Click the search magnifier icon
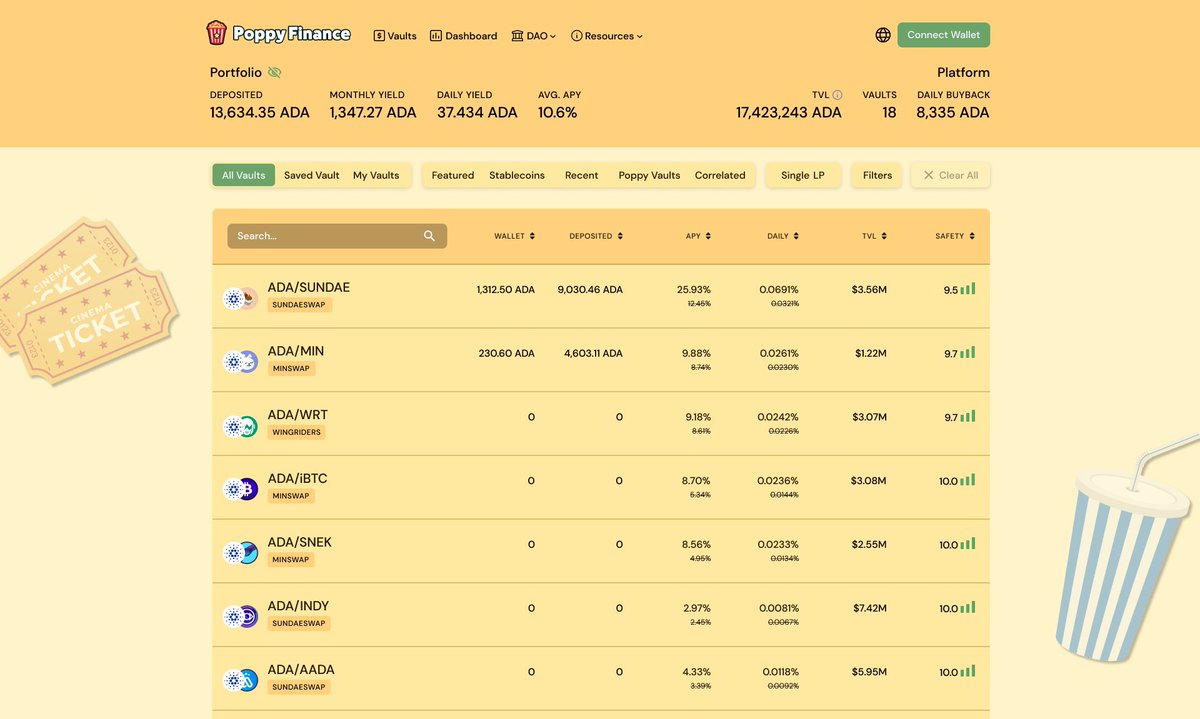The width and height of the screenshot is (1200, 719). coord(429,236)
